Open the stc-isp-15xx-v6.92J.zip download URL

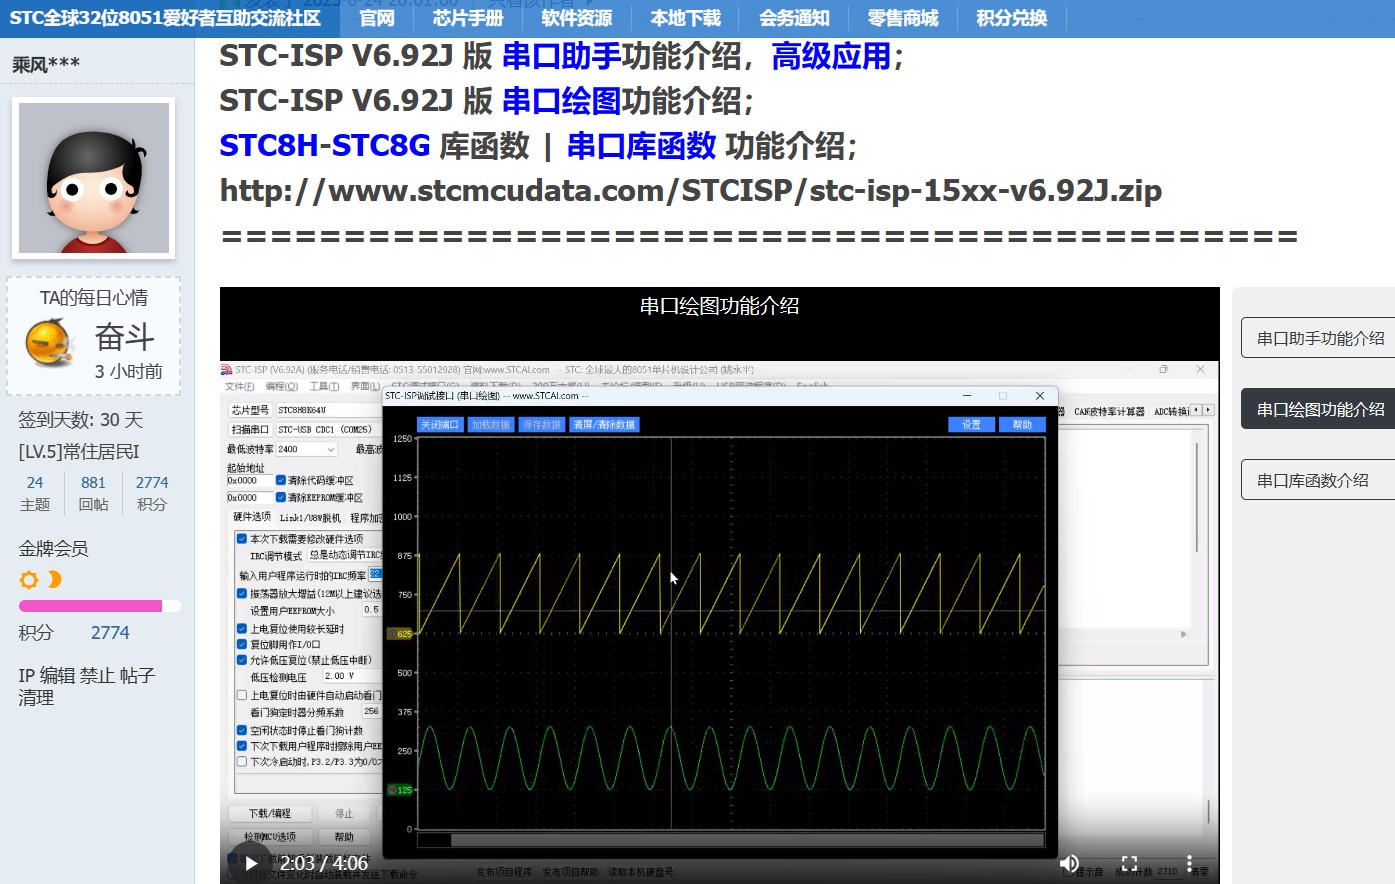point(691,191)
